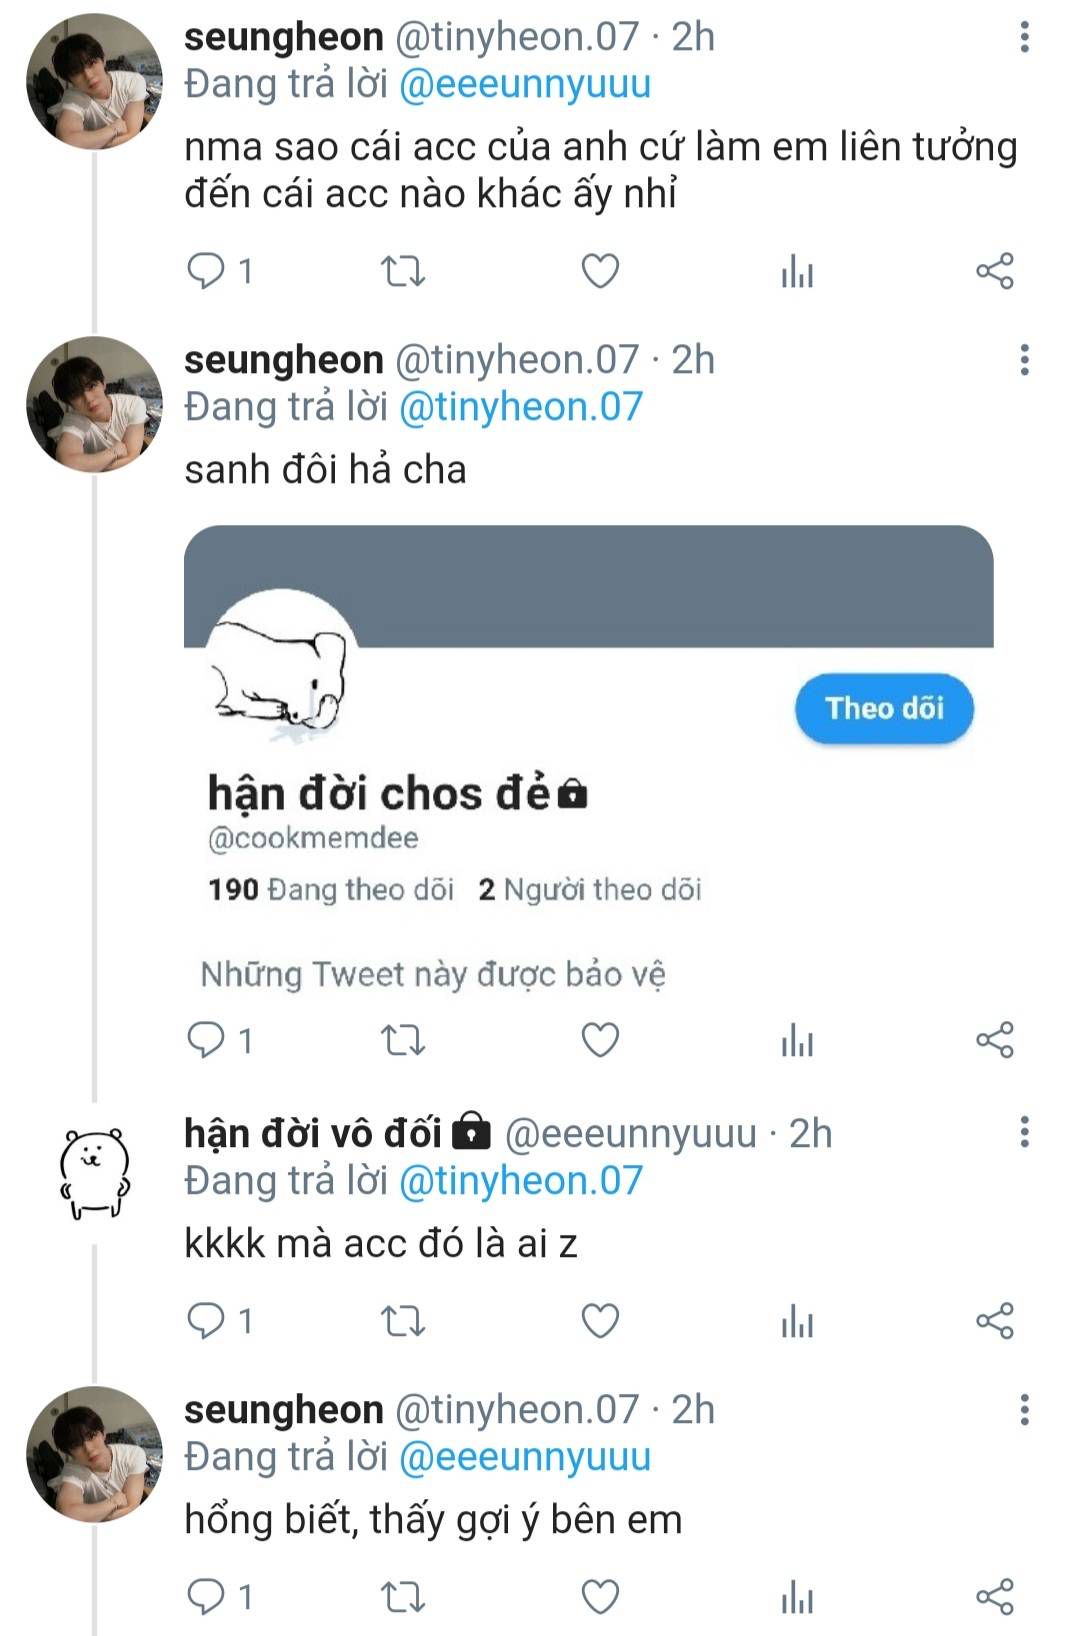The width and height of the screenshot is (1080, 1636).
Task: Open @eeeunnyuuu mention link in first tweet
Action: click(525, 84)
